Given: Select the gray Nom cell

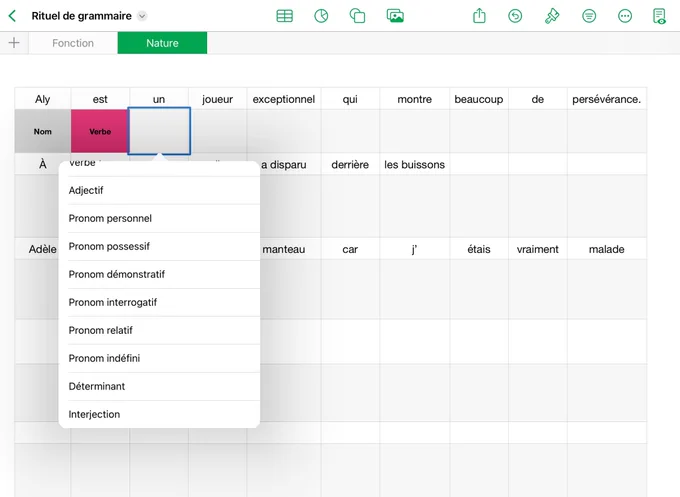Looking at the screenshot, I should (42, 131).
